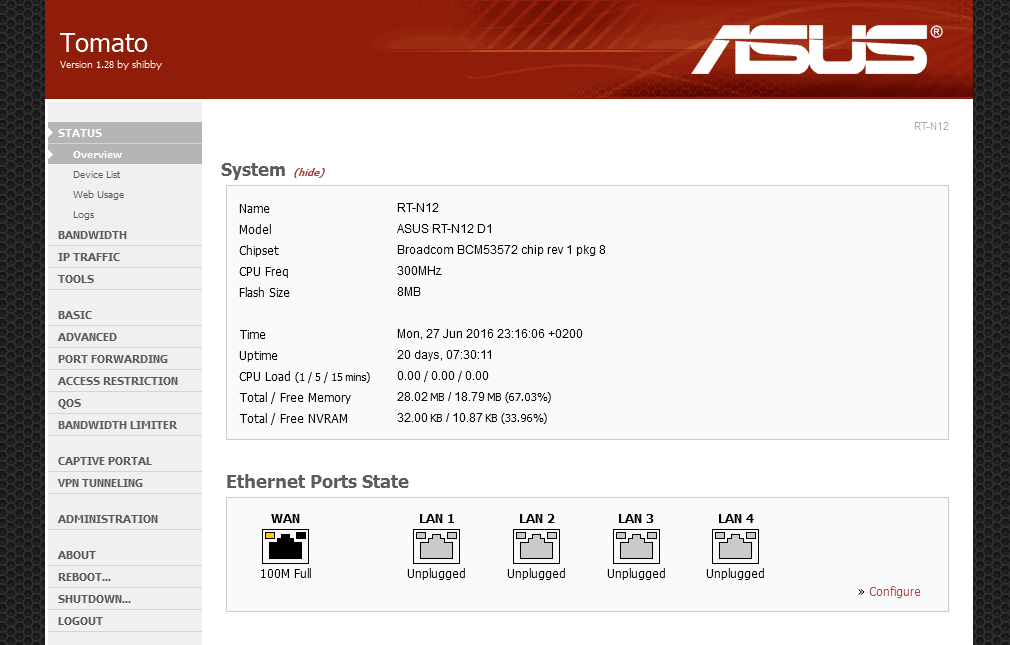This screenshot has width=1010, height=645.
Task: Click Logout in the sidebar
Action: (125, 621)
